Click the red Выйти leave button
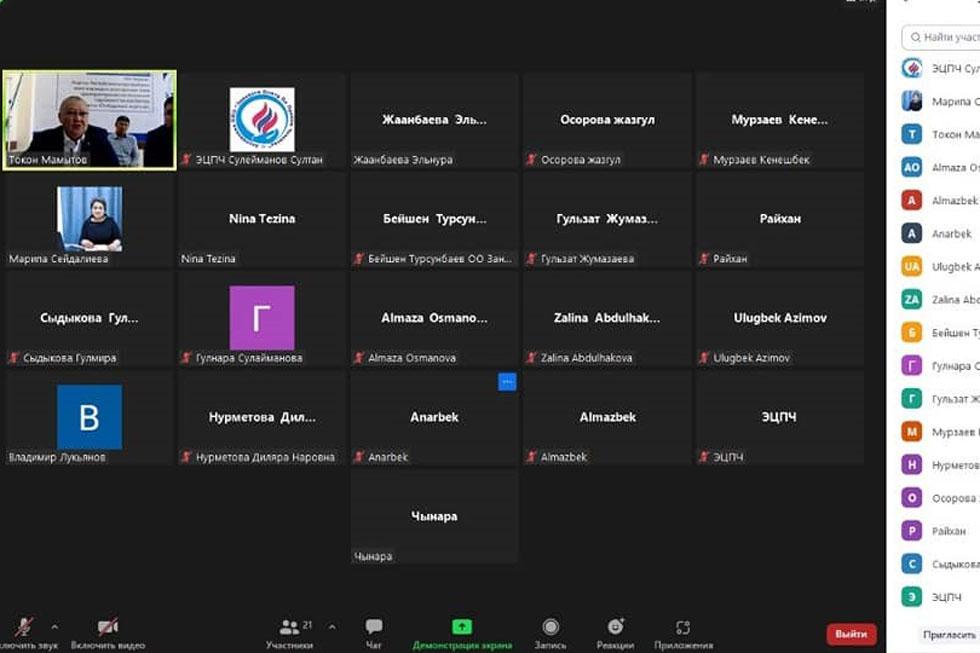Viewport: 980px width, 653px height. [851, 634]
